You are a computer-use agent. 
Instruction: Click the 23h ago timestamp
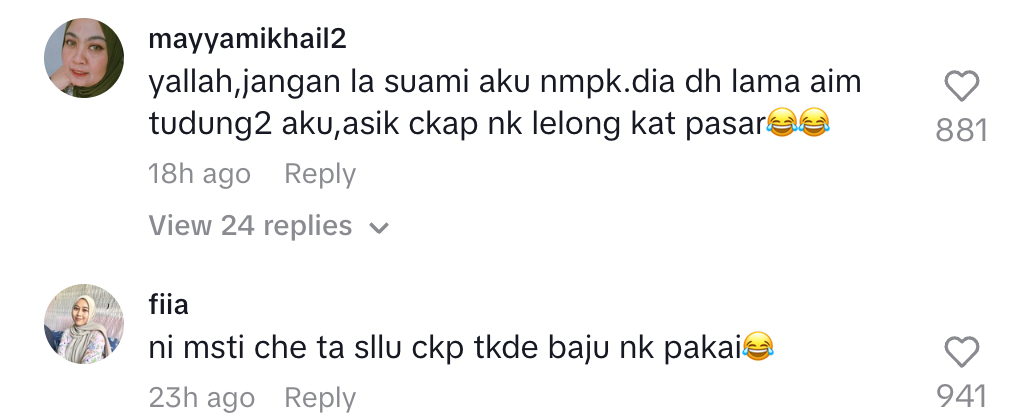[x=201, y=398]
